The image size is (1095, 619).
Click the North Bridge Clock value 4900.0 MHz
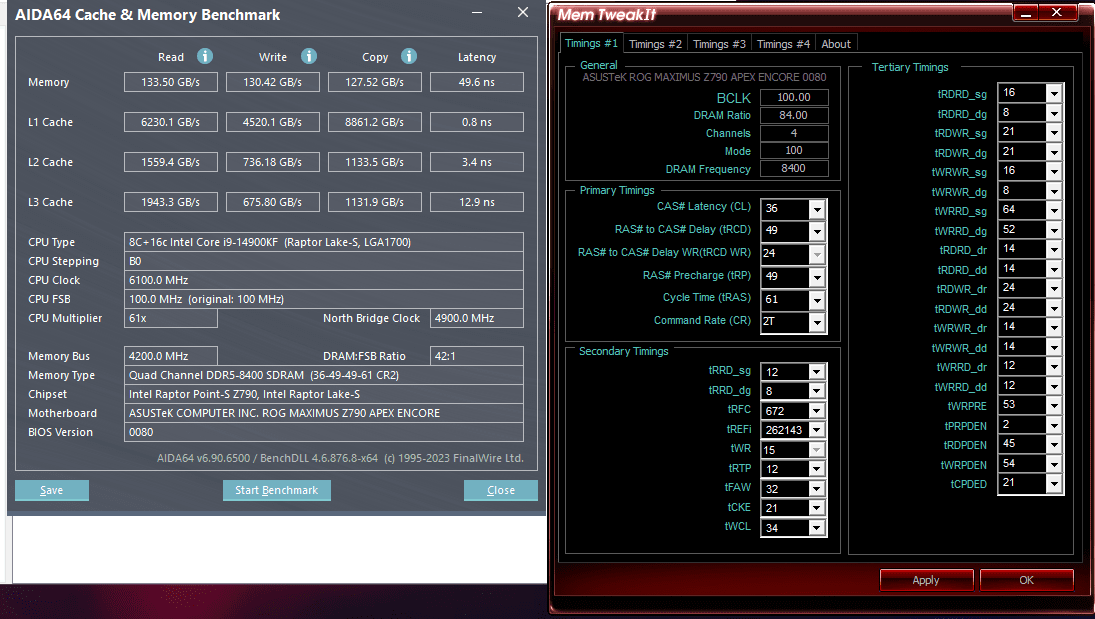click(x=477, y=318)
